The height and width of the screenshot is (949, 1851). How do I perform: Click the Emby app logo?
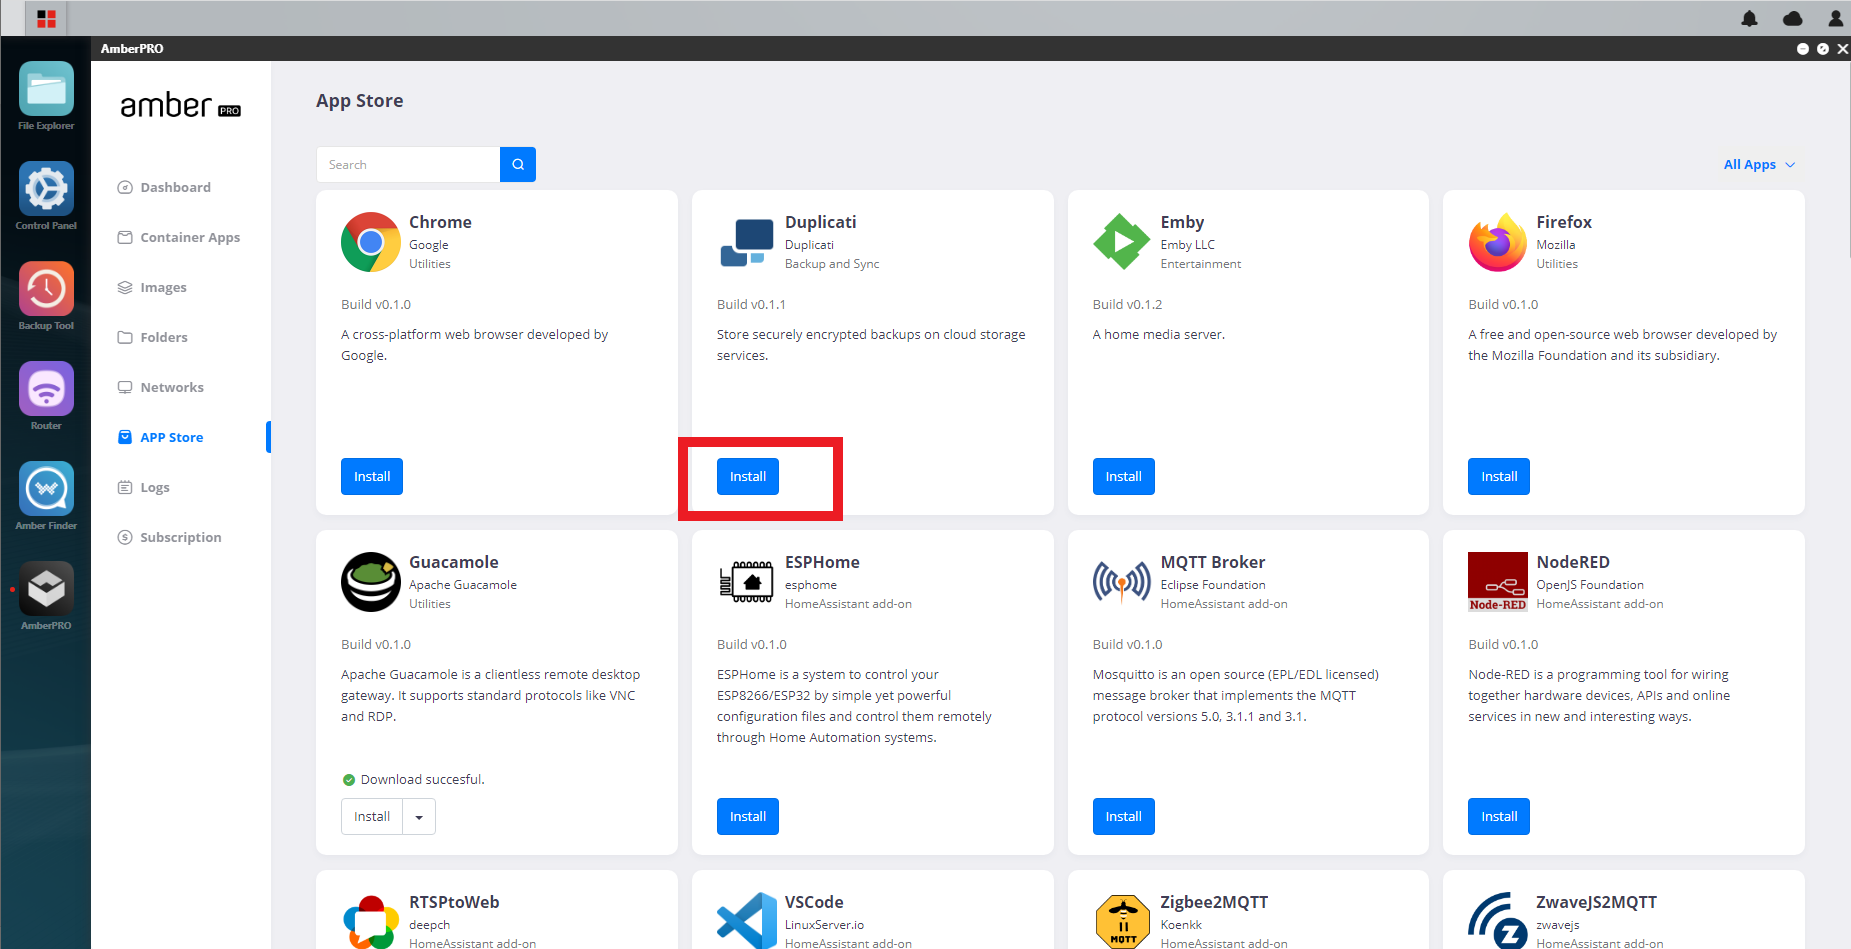(1122, 242)
